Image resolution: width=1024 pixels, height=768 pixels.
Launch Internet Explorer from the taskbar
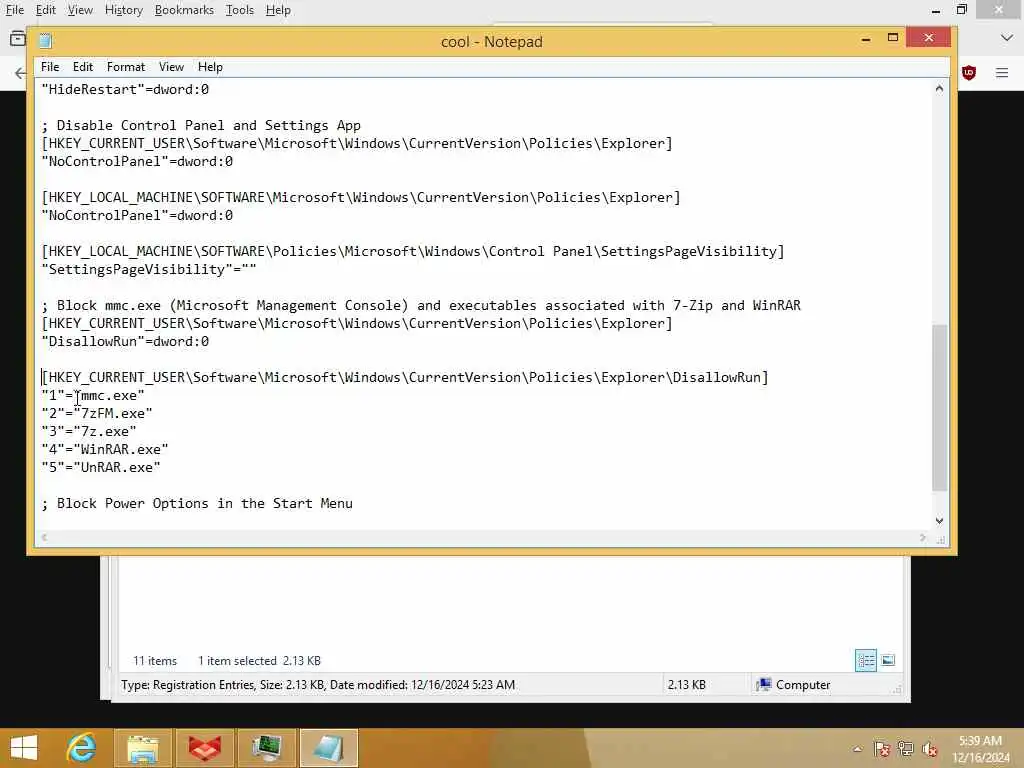[x=82, y=748]
